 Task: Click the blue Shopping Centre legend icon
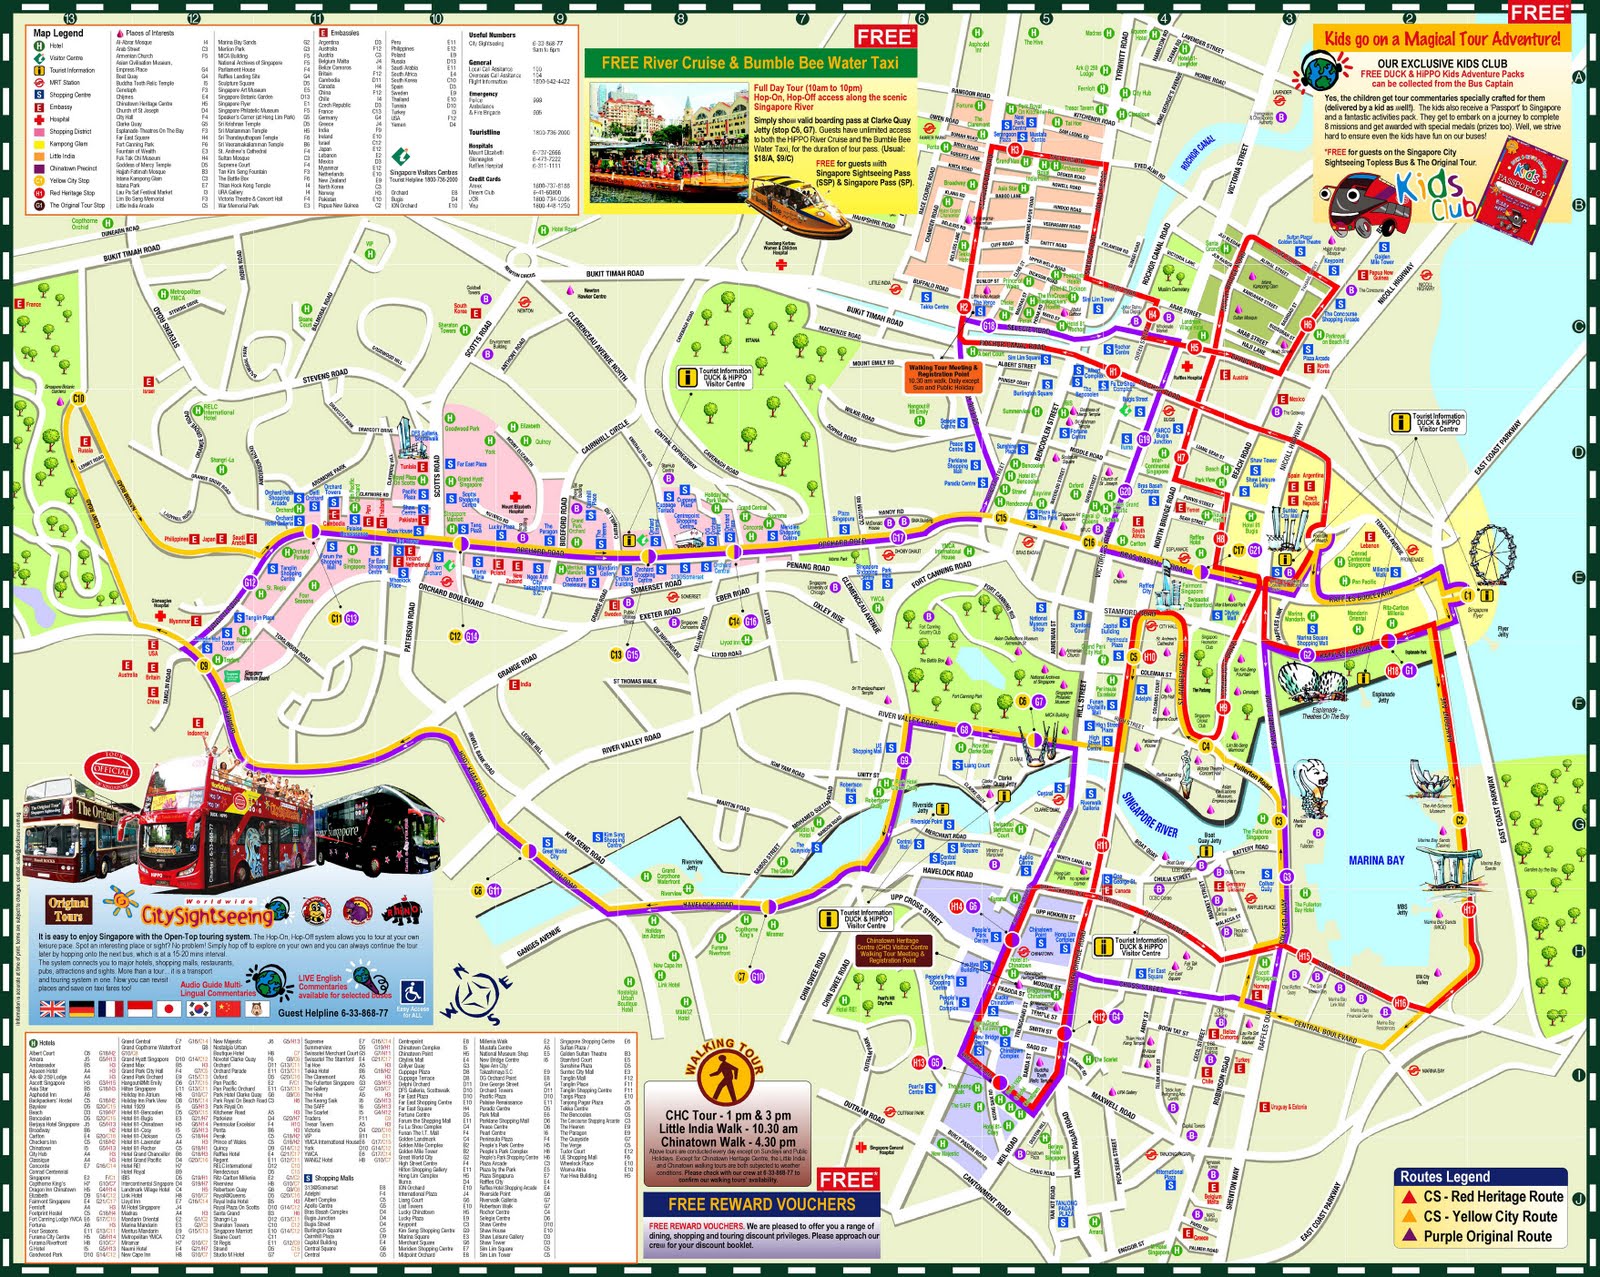(x=39, y=94)
